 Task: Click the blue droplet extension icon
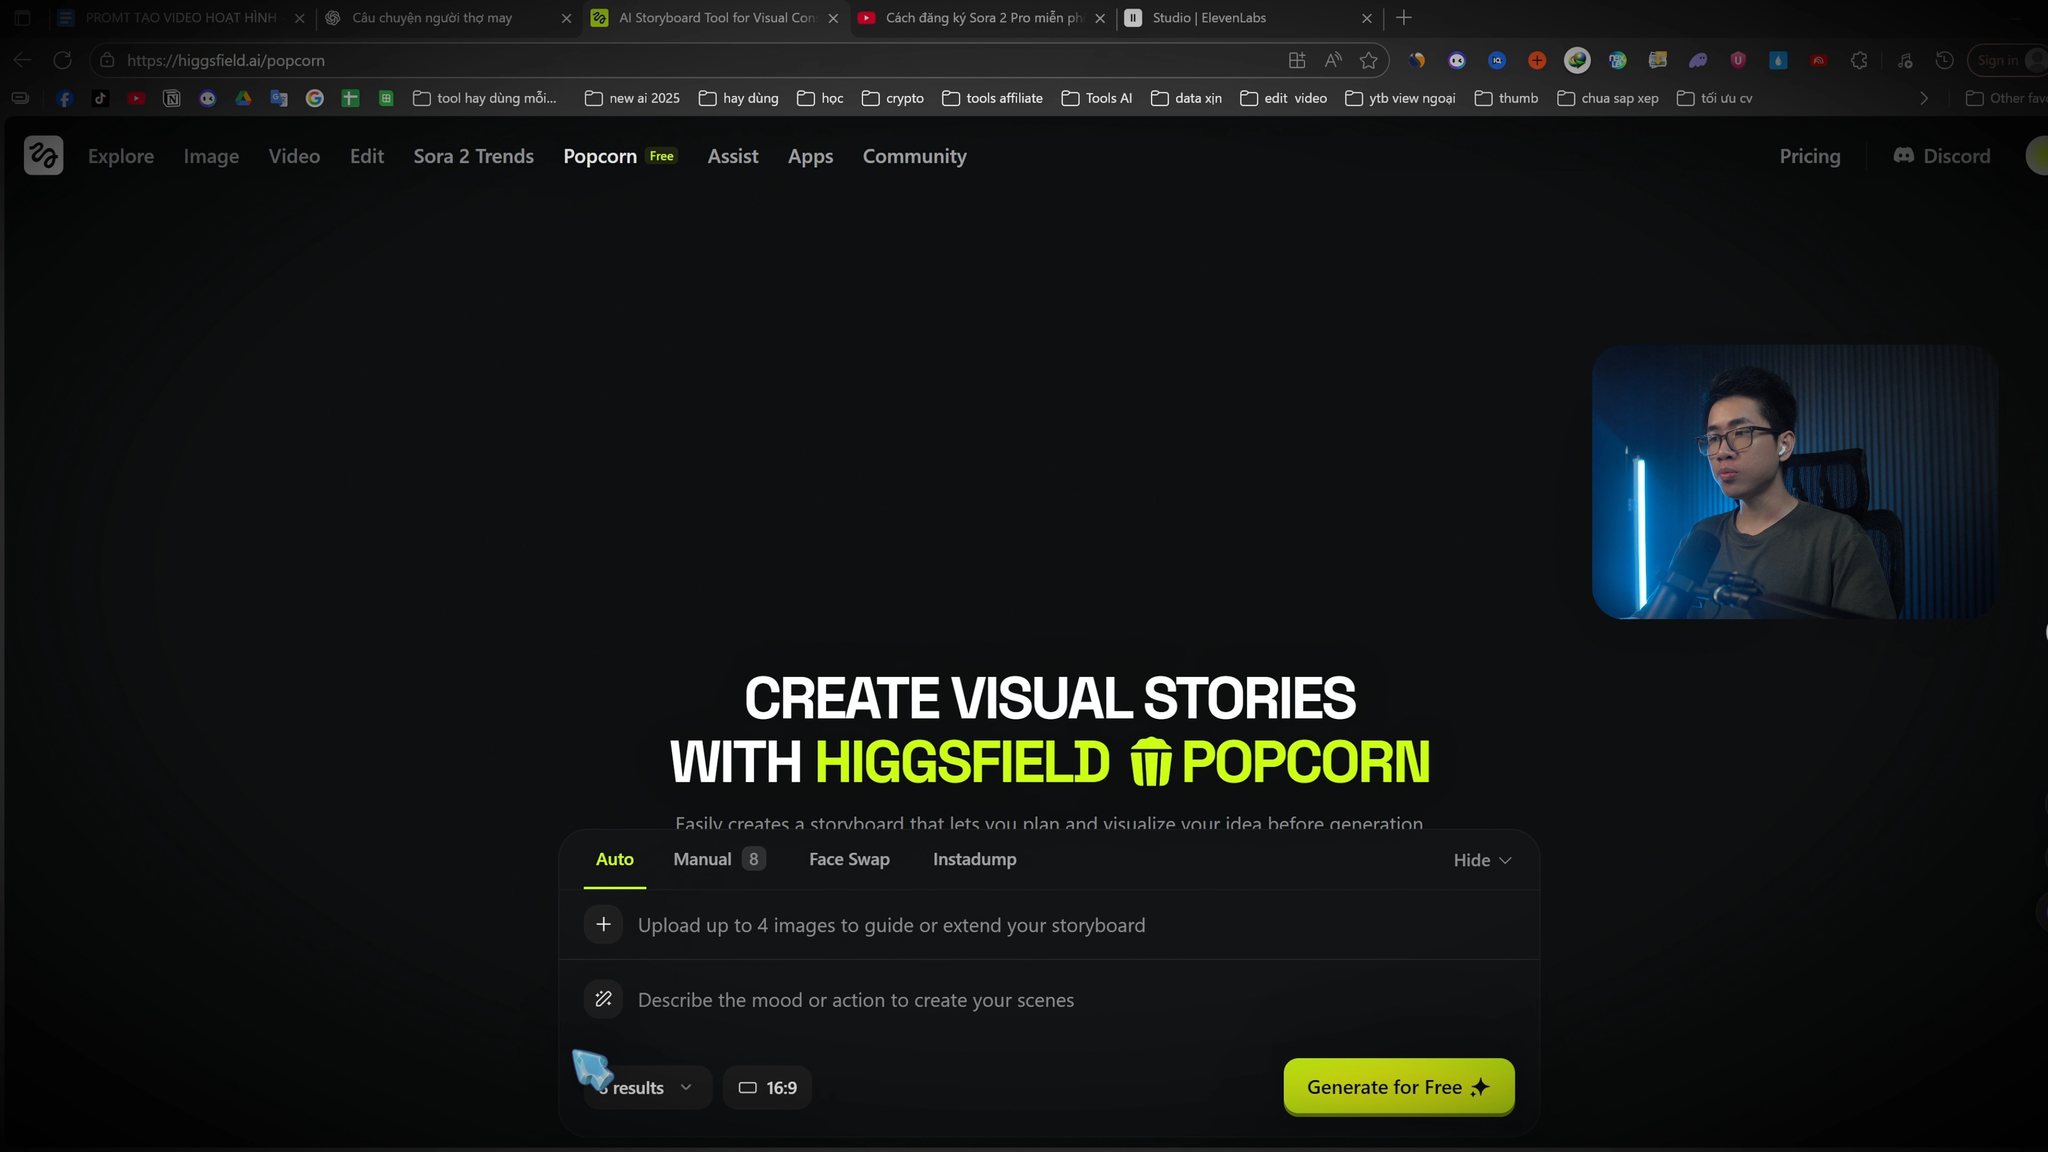tap(1778, 60)
